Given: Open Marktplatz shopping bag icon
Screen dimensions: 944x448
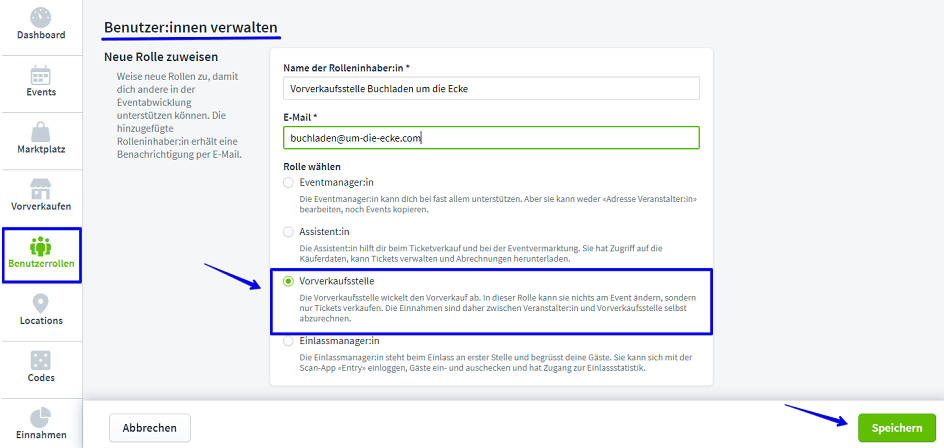Looking at the screenshot, I should coord(41,132).
